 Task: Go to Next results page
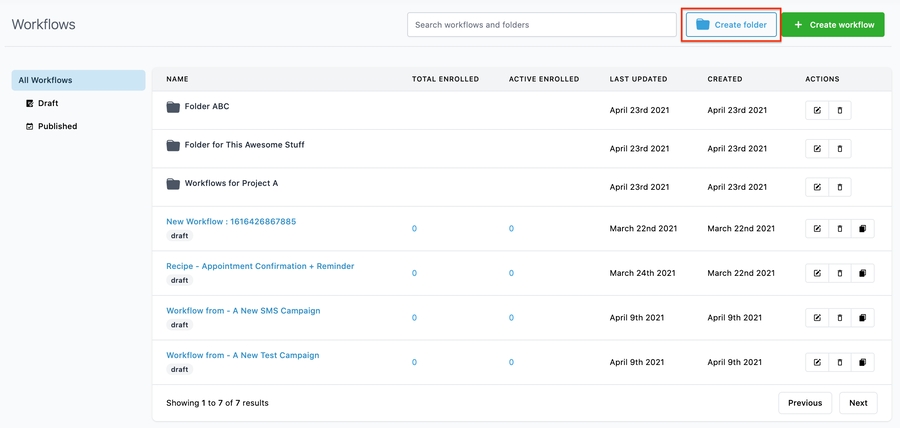click(857, 403)
